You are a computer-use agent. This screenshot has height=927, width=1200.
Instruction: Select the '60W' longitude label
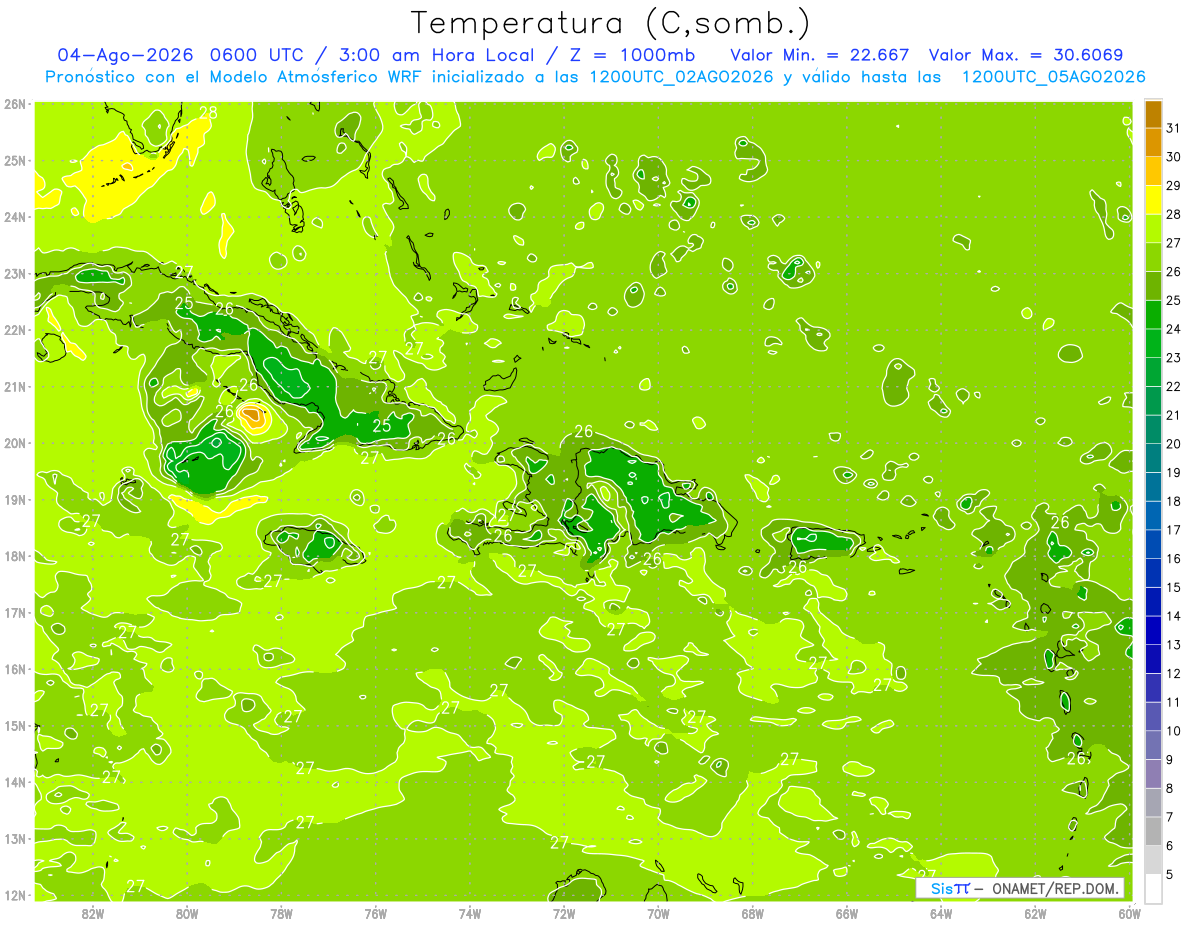coord(1129,913)
